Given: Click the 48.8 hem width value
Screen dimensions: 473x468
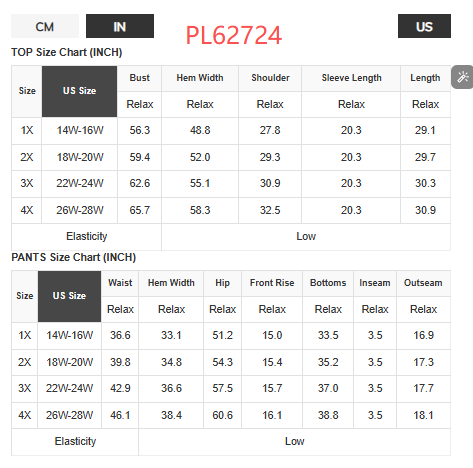Looking at the screenshot, I should pos(200,130).
